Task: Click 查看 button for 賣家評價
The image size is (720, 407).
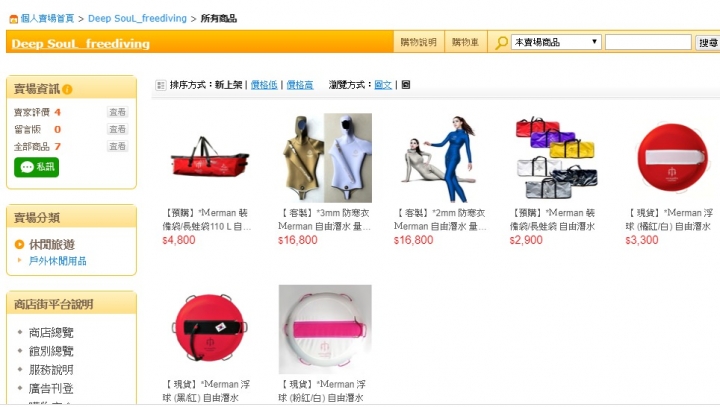Action: [117, 112]
